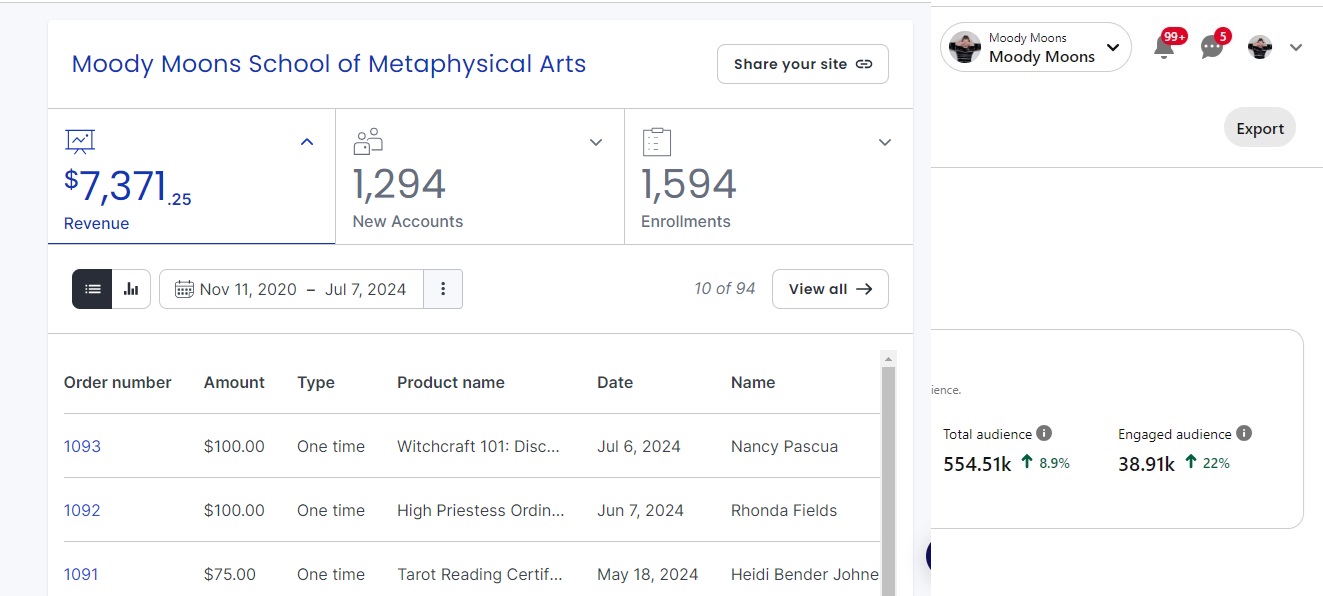Viewport: 1323px width, 596px height.
Task: Open order number 1092
Action: tap(82, 510)
